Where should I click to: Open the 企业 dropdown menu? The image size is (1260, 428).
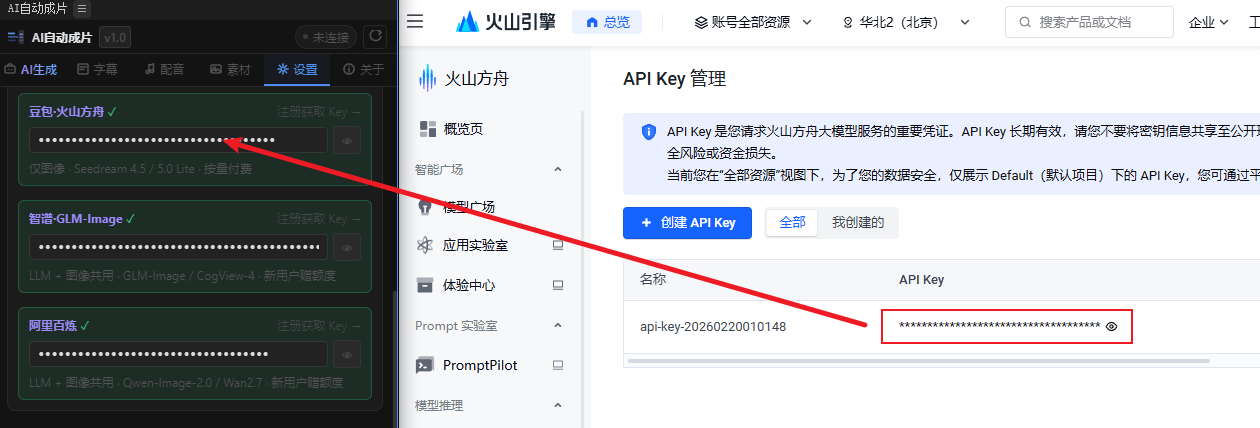[x=1209, y=21]
